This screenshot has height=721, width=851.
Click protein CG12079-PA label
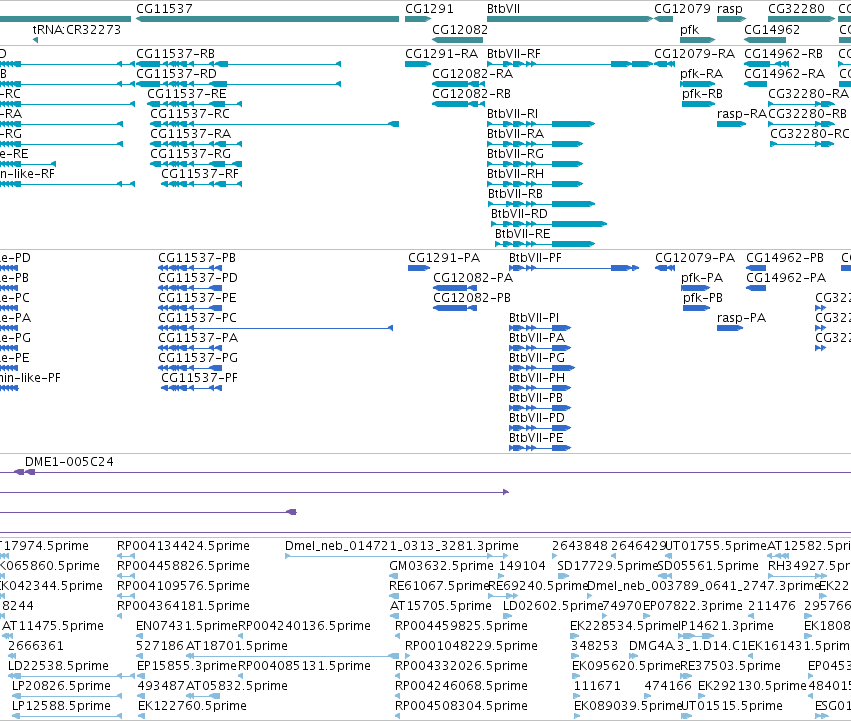(x=695, y=258)
